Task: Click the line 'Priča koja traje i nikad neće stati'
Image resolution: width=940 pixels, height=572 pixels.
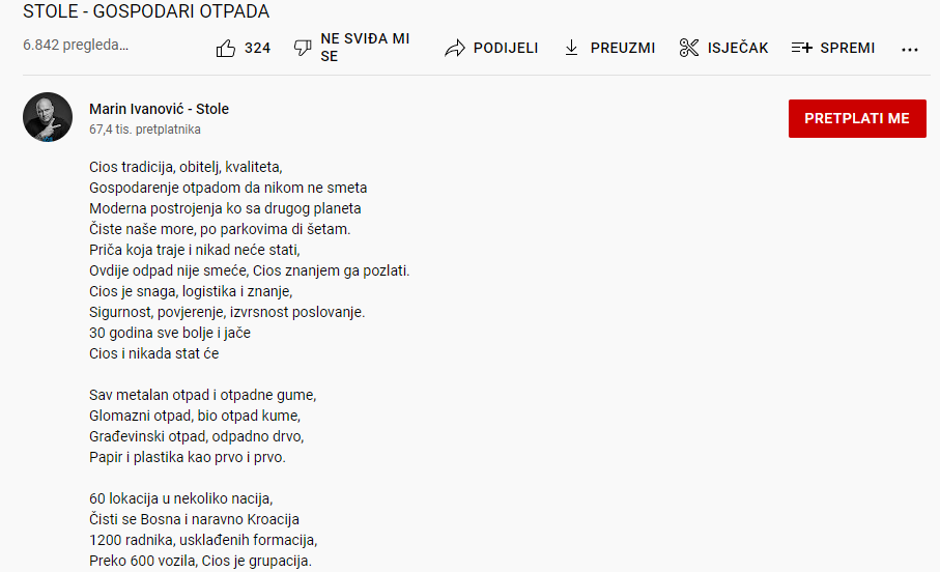Action: 194,249
